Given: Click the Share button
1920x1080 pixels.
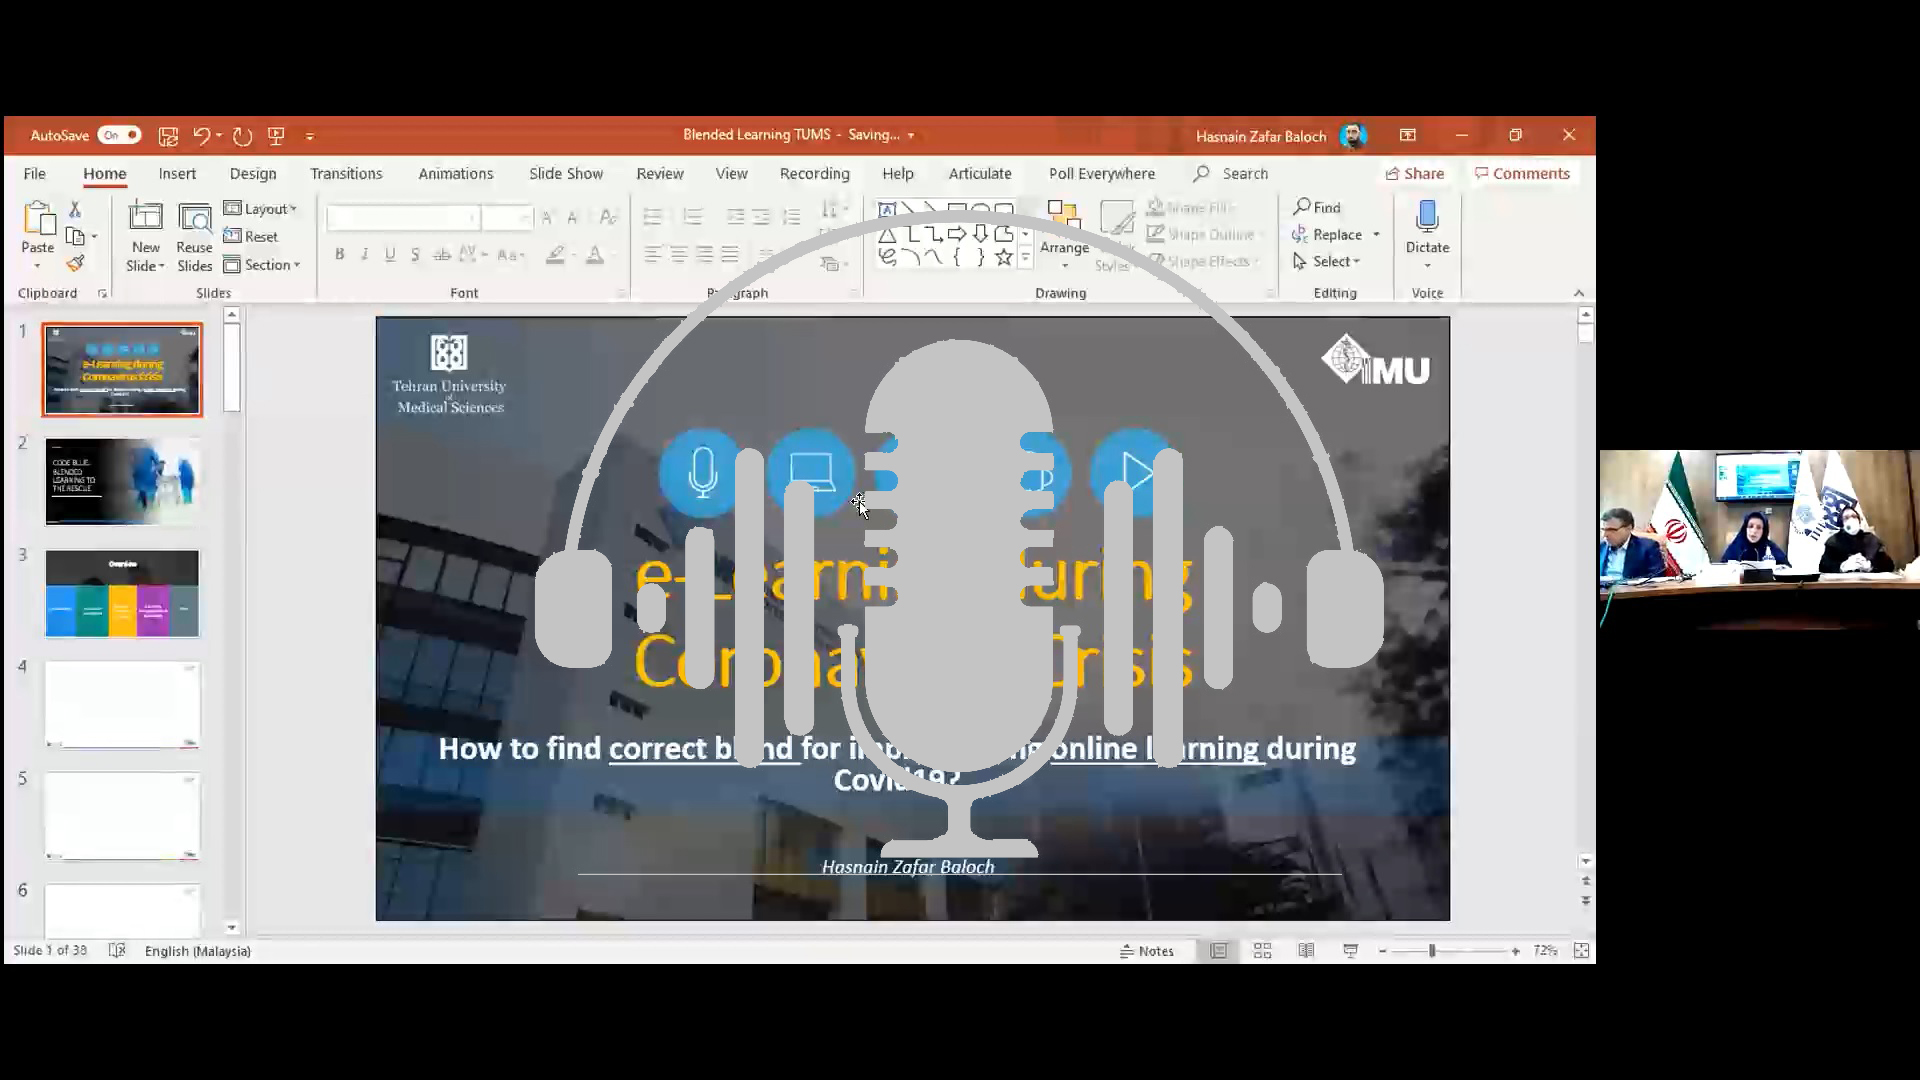Looking at the screenshot, I should pos(1414,174).
